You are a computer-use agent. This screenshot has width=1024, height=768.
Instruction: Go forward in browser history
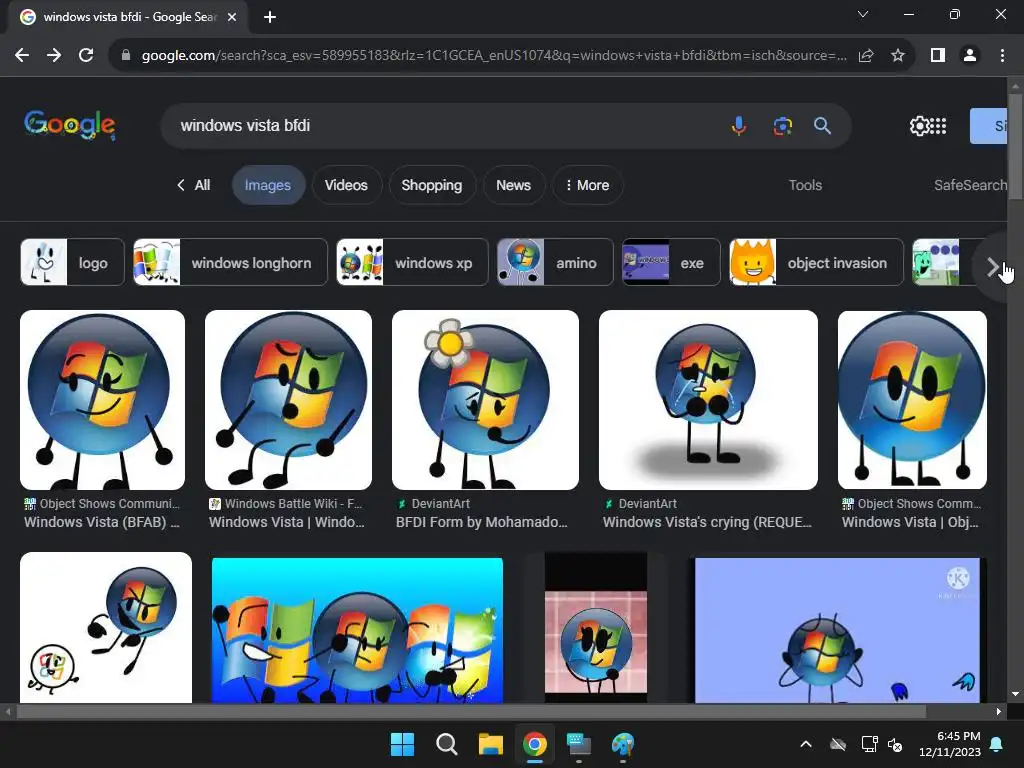(54, 56)
